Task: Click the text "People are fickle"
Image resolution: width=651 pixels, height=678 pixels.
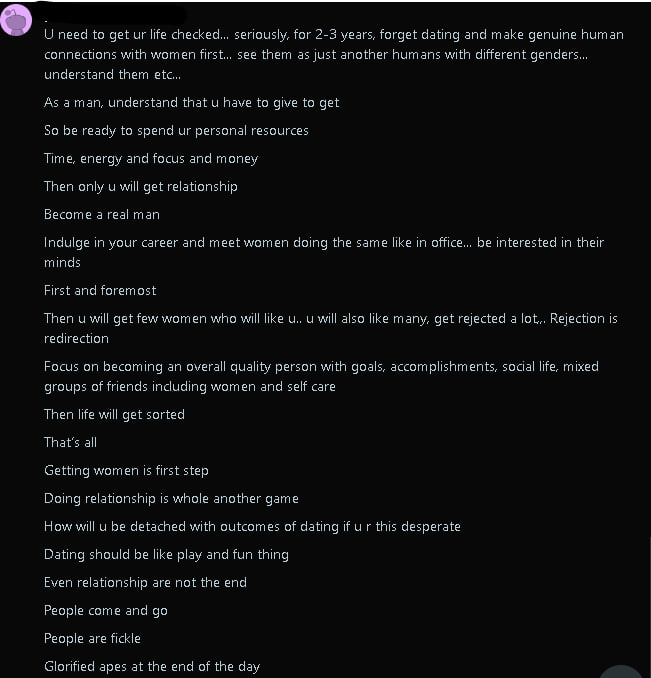Action: click(92, 638)
